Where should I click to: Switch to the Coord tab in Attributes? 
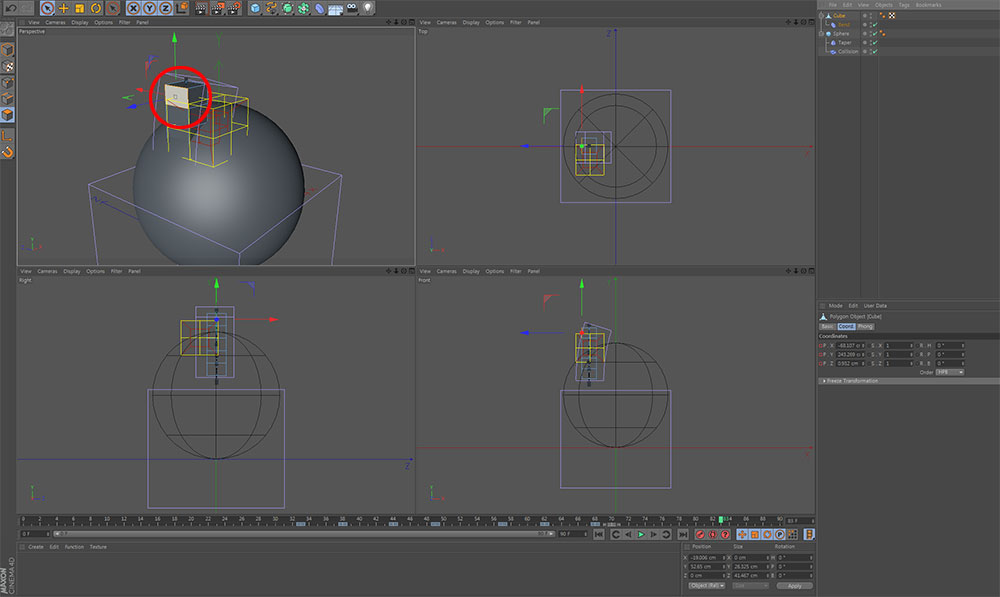(846, 326)
